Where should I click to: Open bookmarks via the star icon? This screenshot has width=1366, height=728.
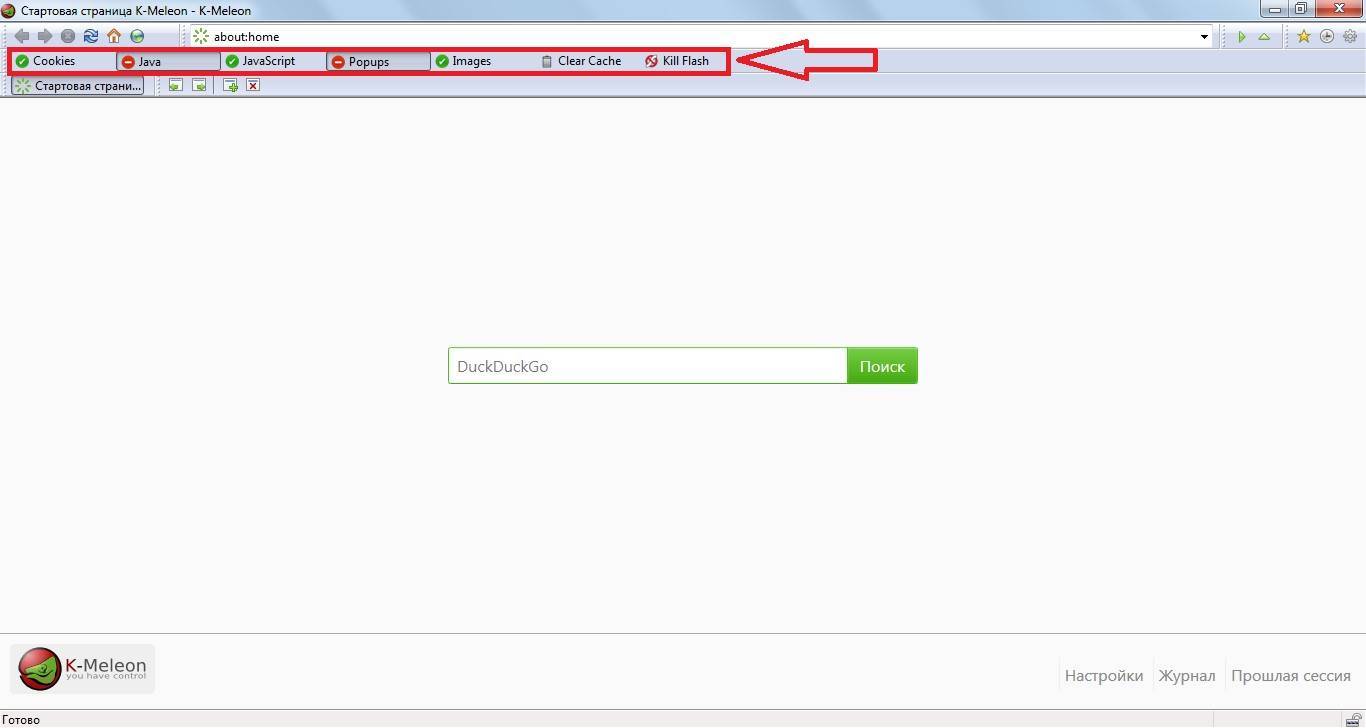1303,36
